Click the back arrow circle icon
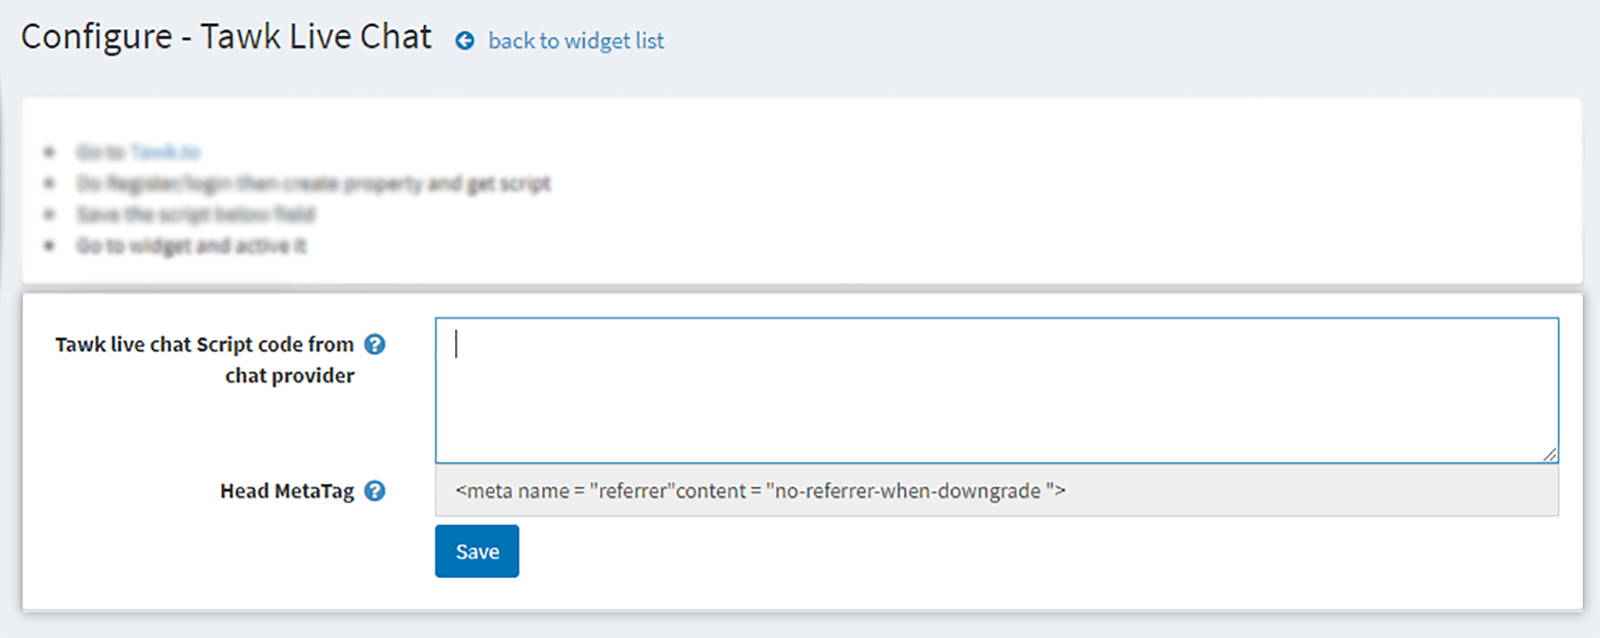Screen dimensions: 1600x638 (x=465, y=41)
